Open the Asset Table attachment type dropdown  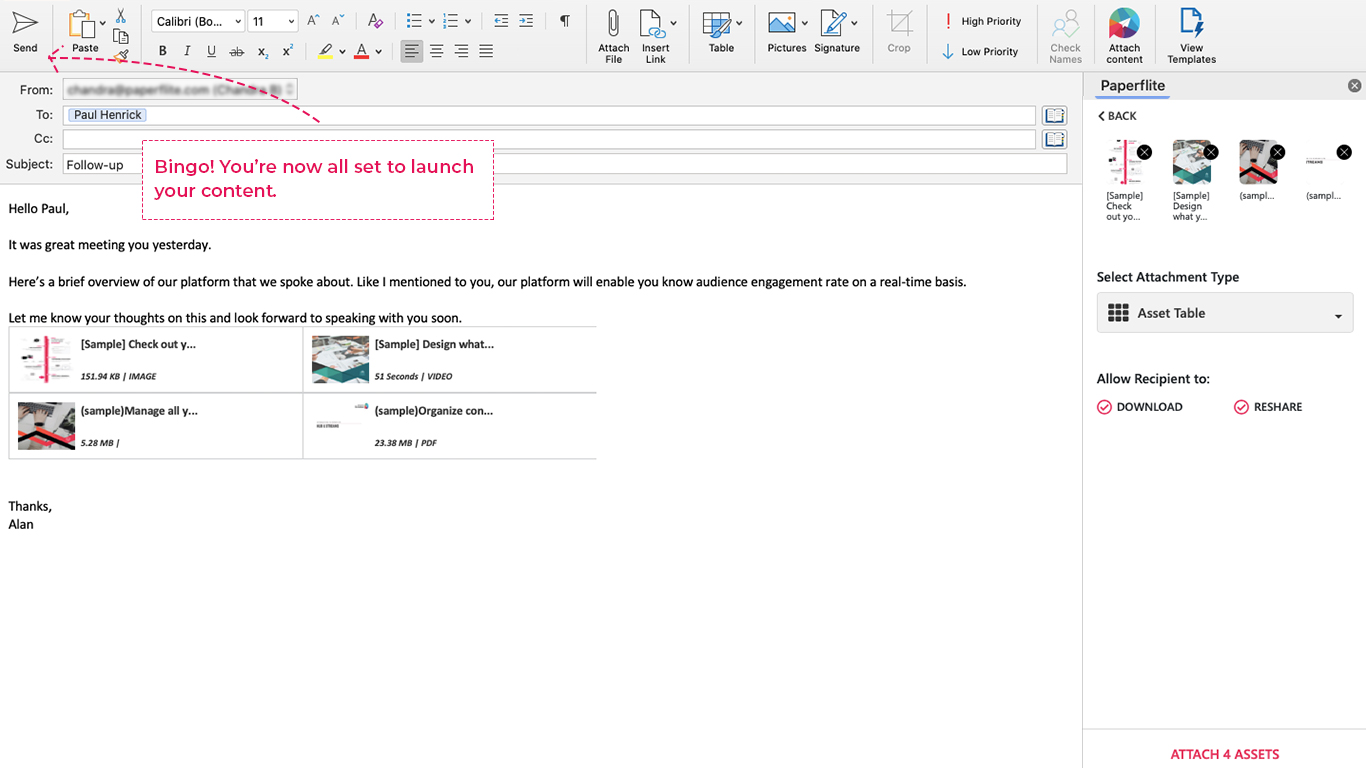pos(1225,313)
